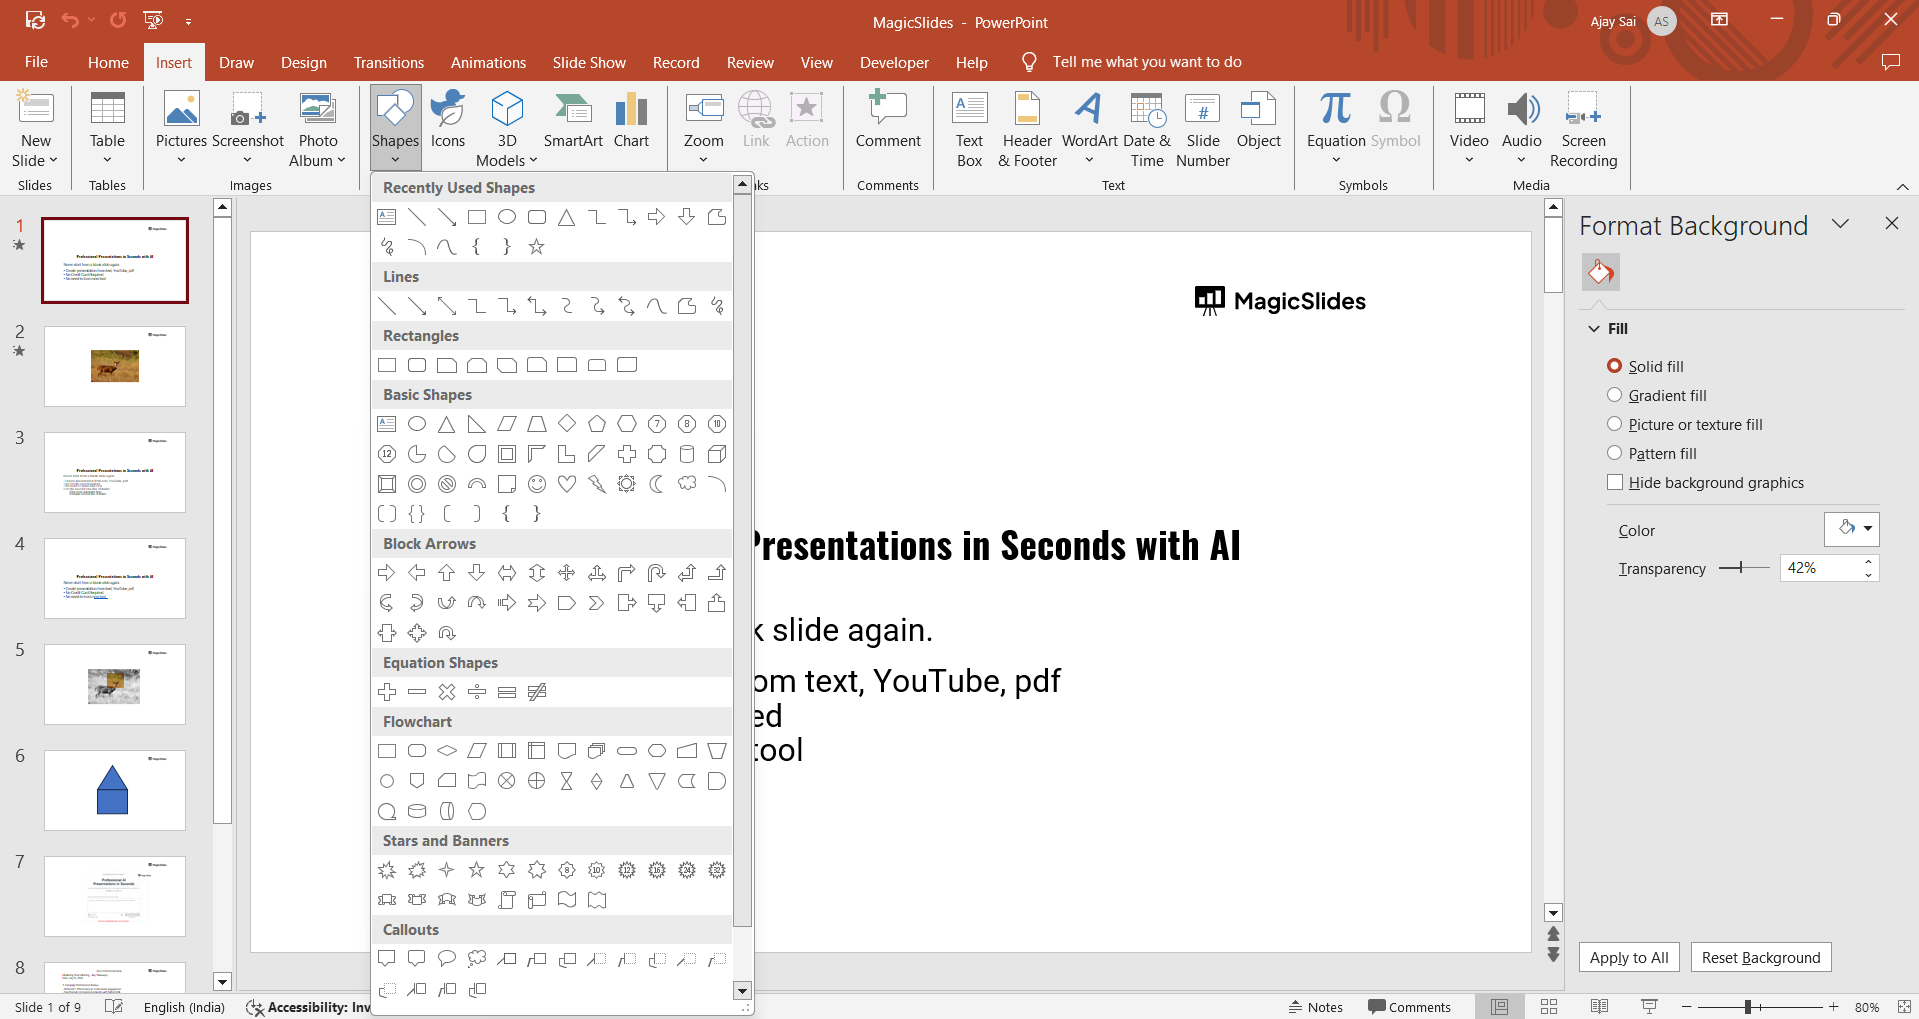Pick the smiley face shape
1919x1019 pixels.
point(537,484)
